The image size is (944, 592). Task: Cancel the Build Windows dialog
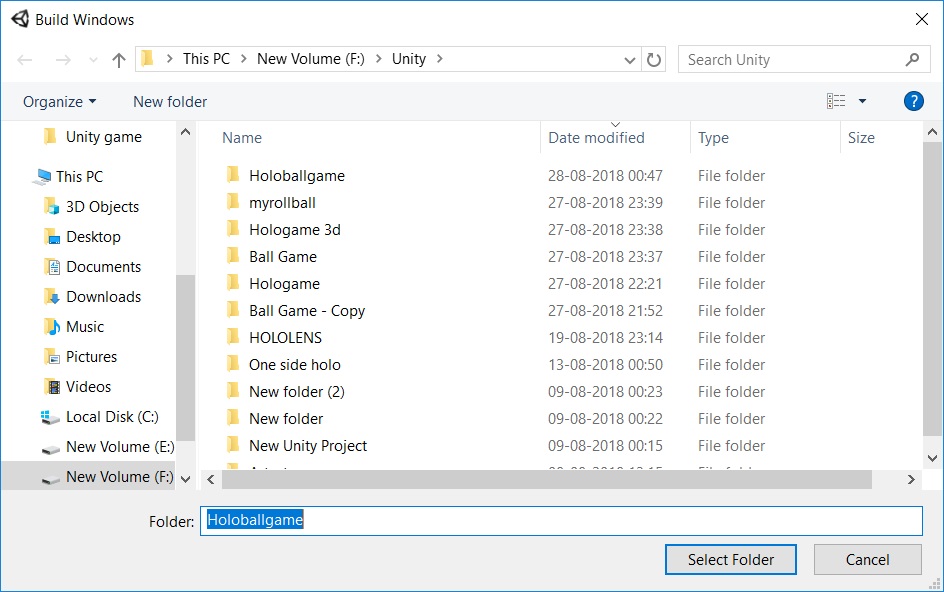868,560
